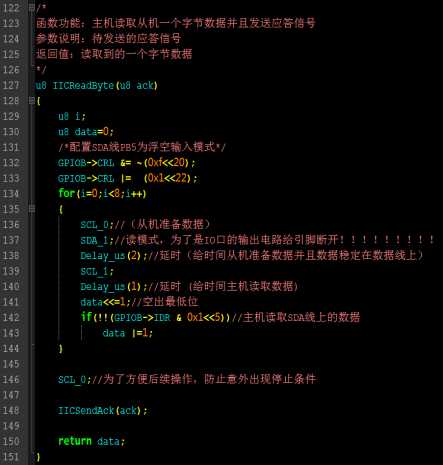Click the 'return data;' statement

click(92, 441)
